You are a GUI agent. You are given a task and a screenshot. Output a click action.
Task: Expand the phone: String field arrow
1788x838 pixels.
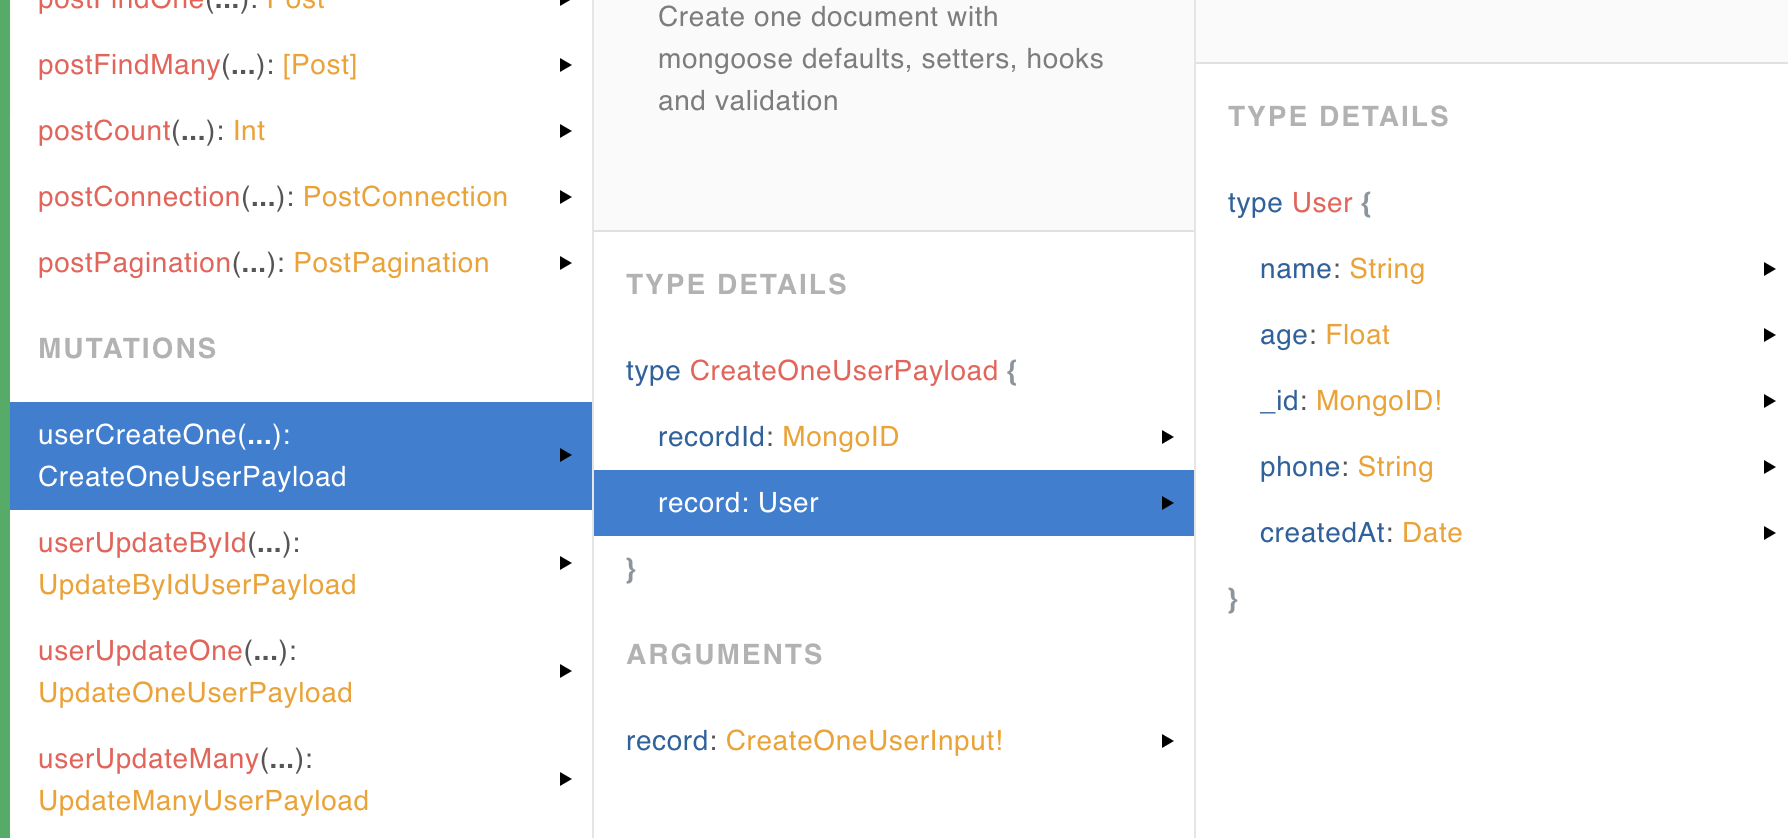pyautogui.click(x=1769, y=467)
